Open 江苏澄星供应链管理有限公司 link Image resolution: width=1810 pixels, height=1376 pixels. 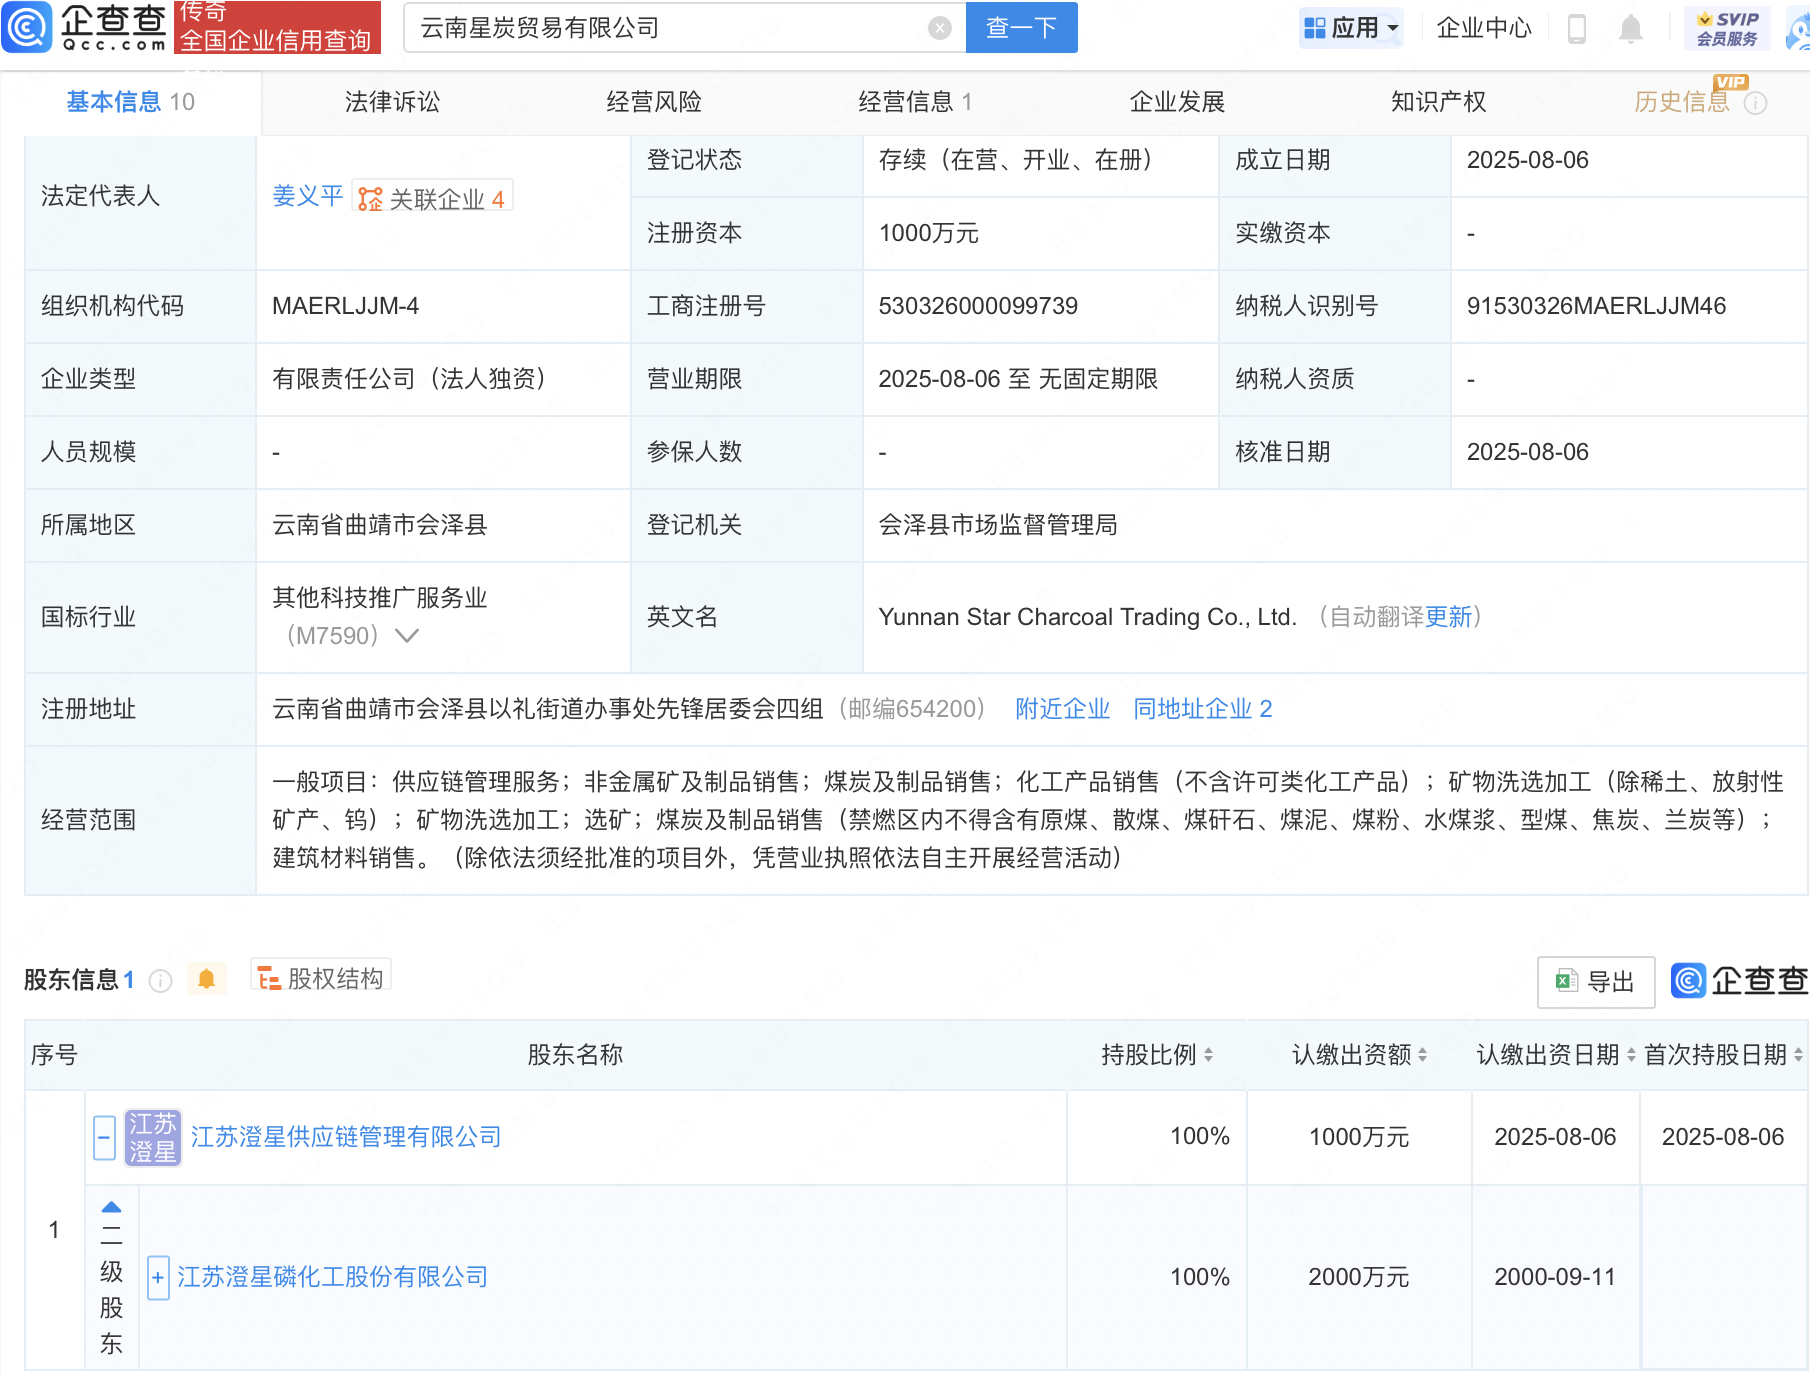tap(346, 1137)
